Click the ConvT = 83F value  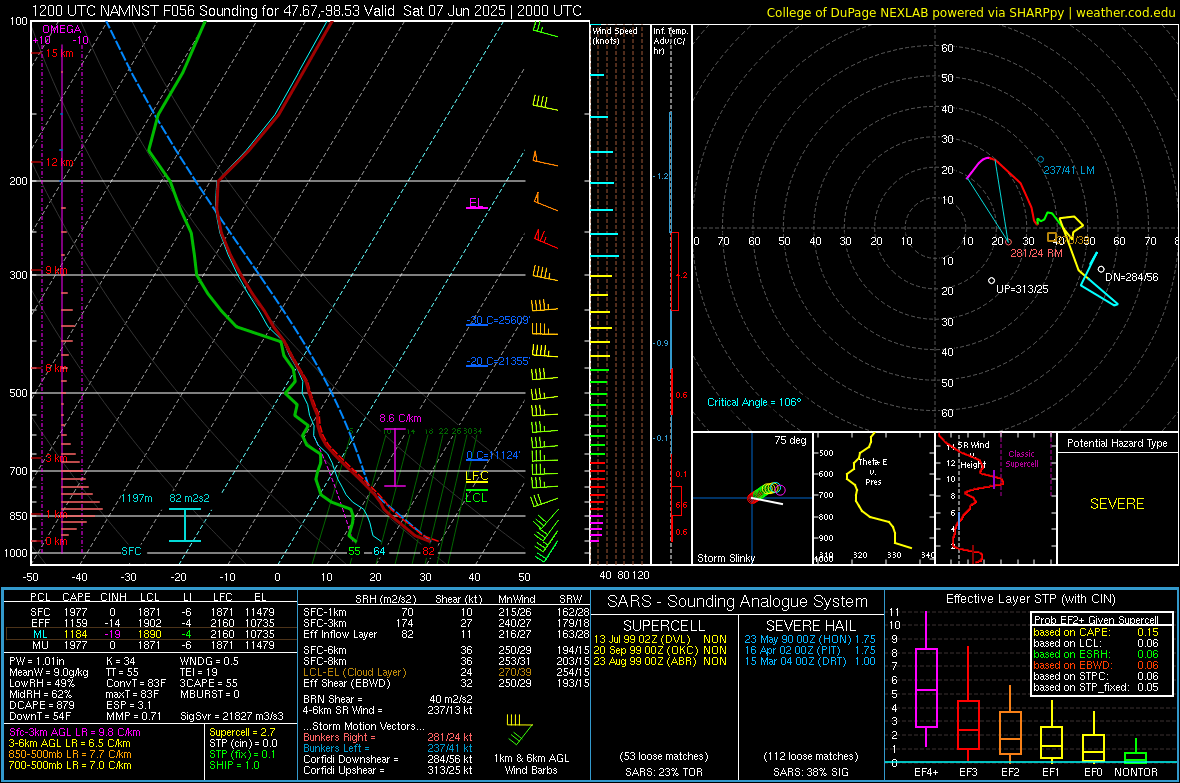[x=135, y=683]
